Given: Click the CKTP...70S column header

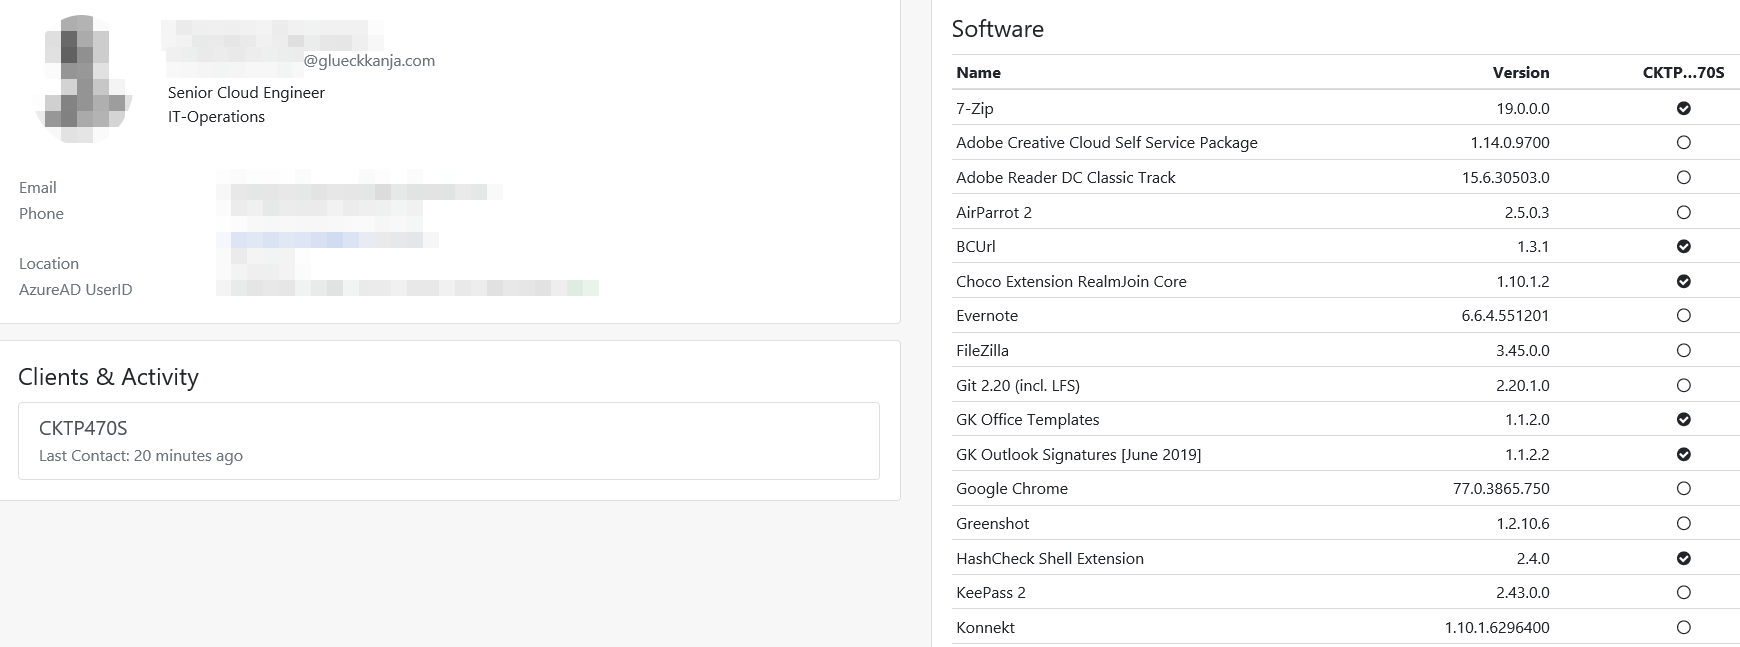Looking at the screenshot, I should coord(1683,72).
